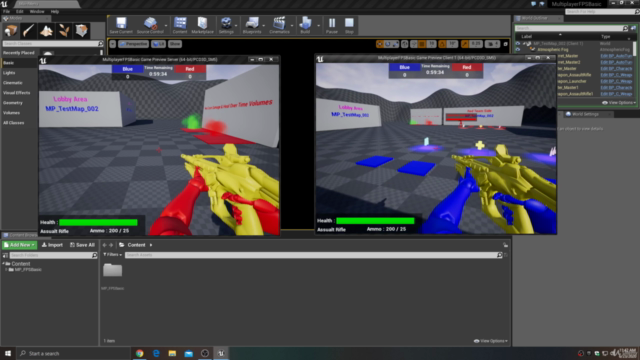Click the Settings toolbar icon
This screenshot has height=360, width=640.
pos(226,25)
